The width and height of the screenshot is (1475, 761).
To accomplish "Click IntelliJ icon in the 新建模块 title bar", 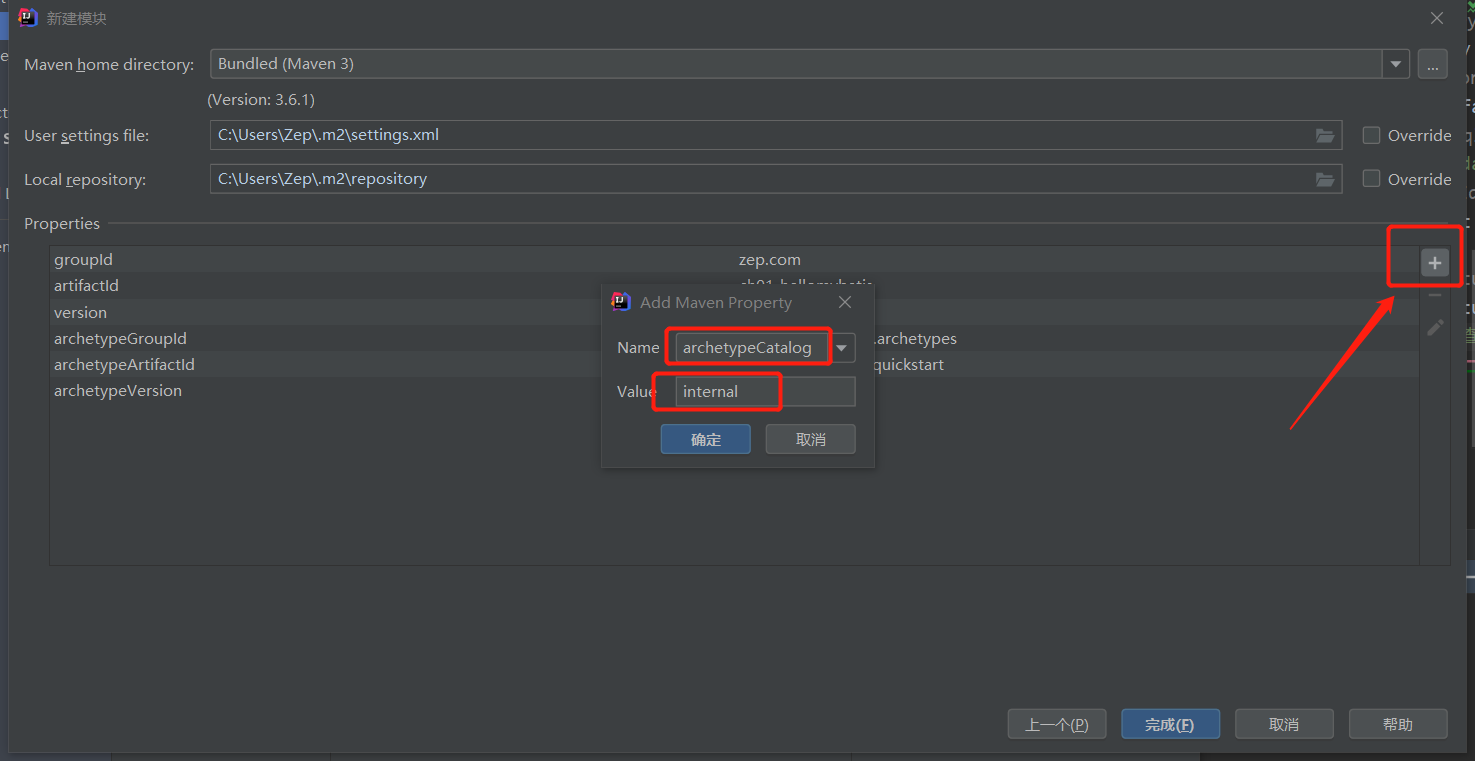I will [28, 17].
